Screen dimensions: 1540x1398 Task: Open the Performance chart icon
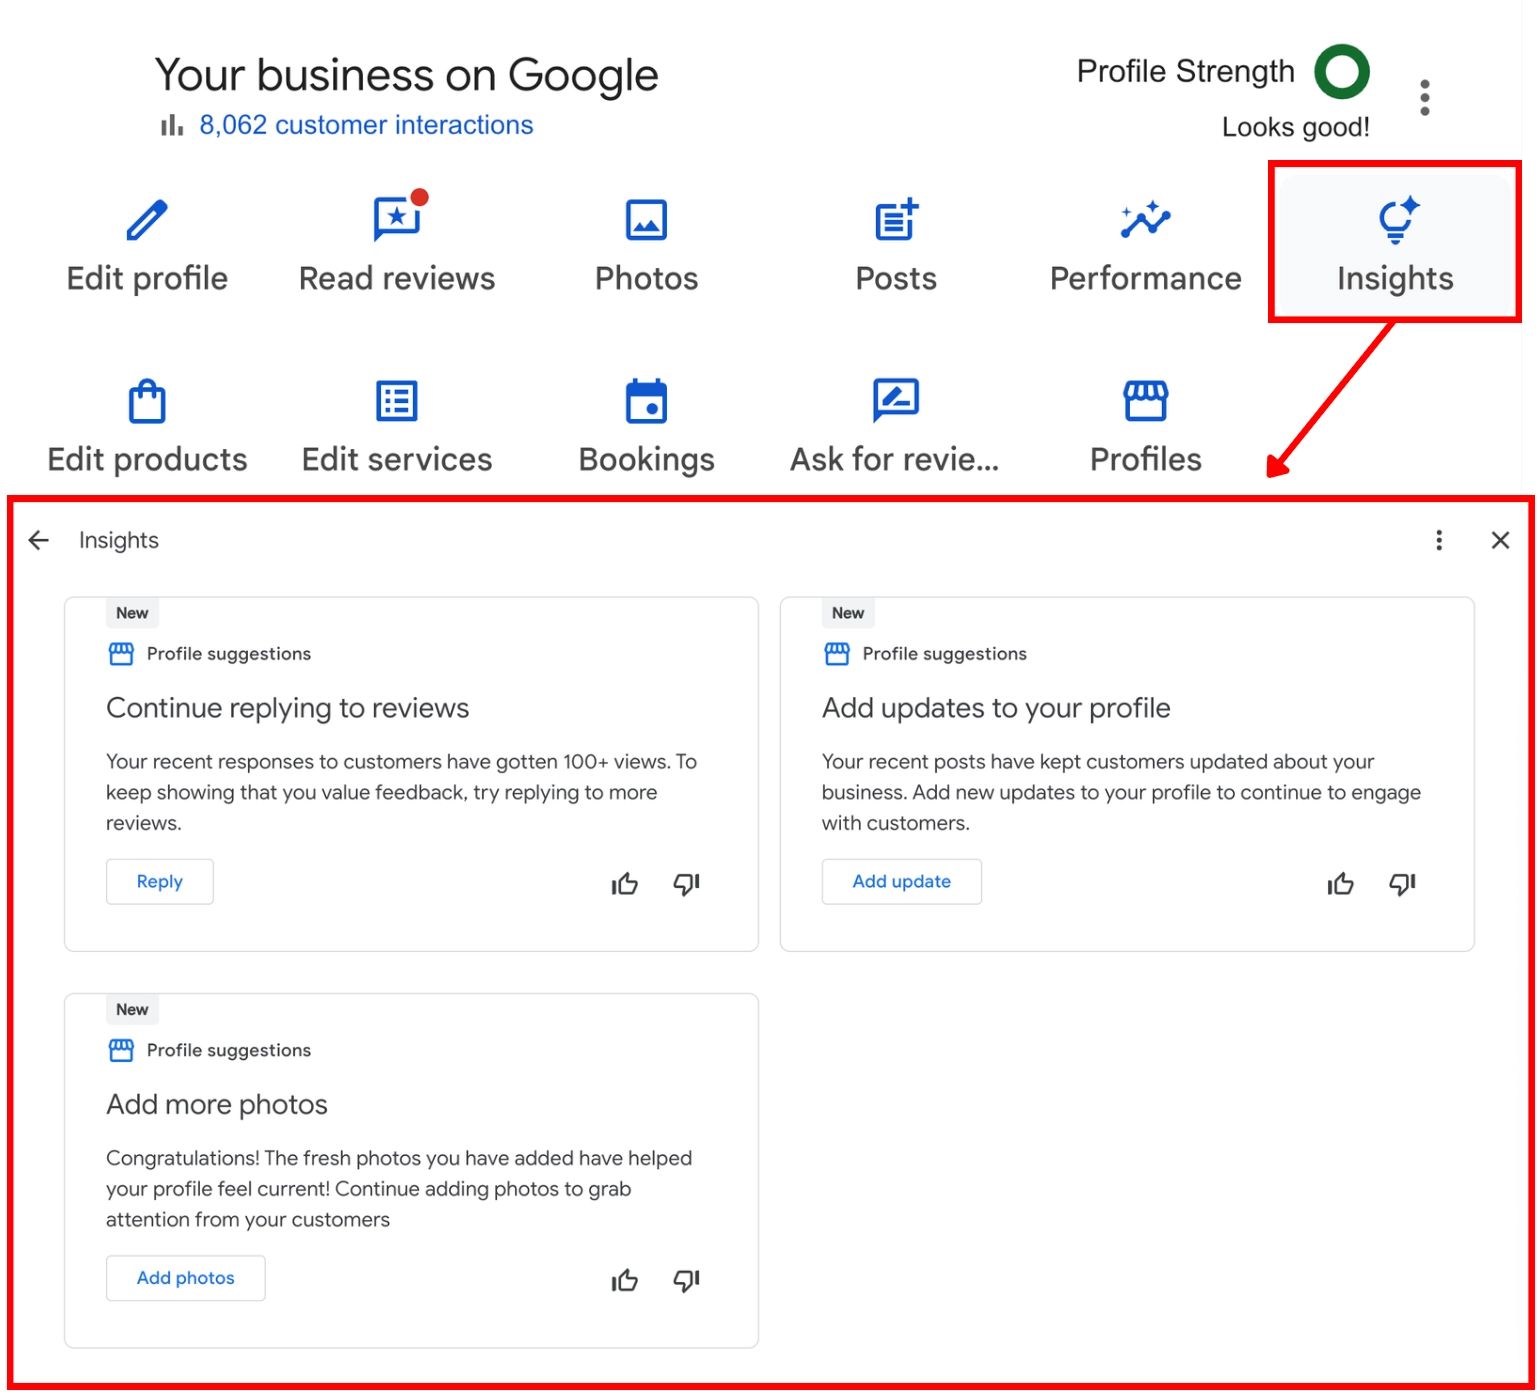pos(1146,220)
